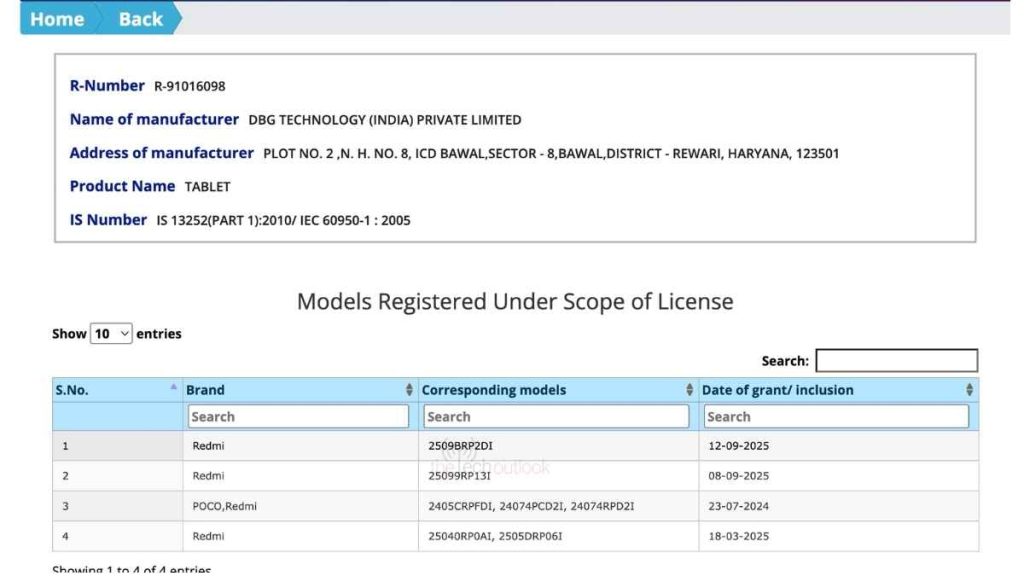This screenshot has width=1024, height=576.
Task: Select row with model 2509BRP2DI
Action: (463, 446)
